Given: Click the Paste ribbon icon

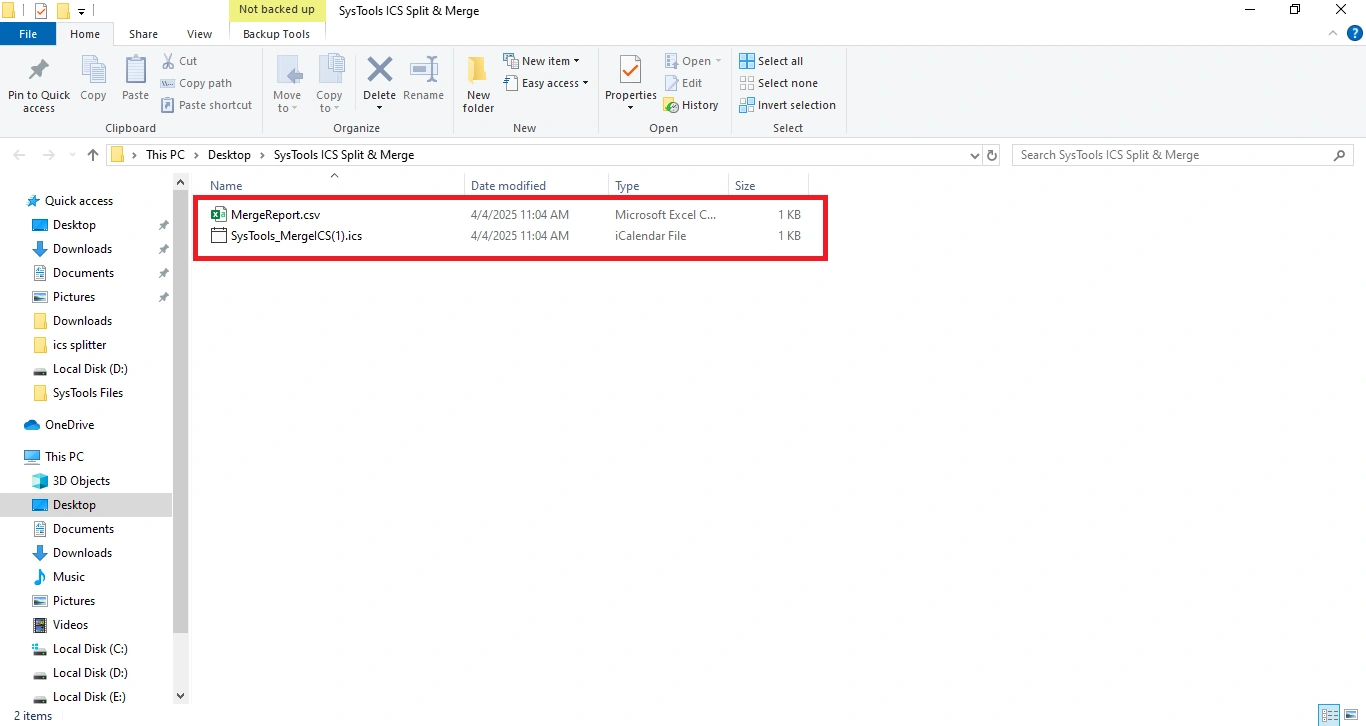Looking at the screenshot, I should click(x=135, y=71).
